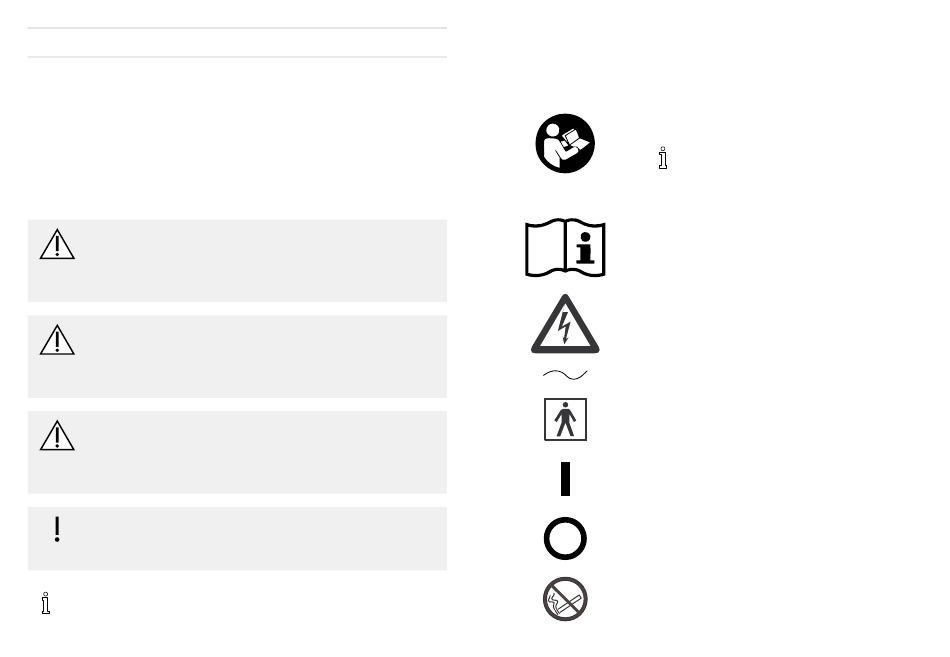Select the alternating current wave symbol
950x657 pixels.
click(565, 375)
